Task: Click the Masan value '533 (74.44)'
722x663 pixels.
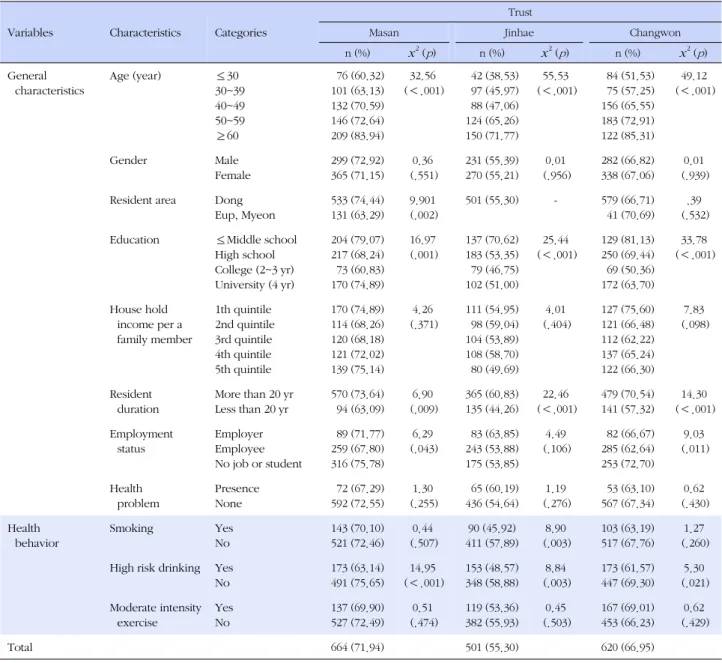Action: 357,200
